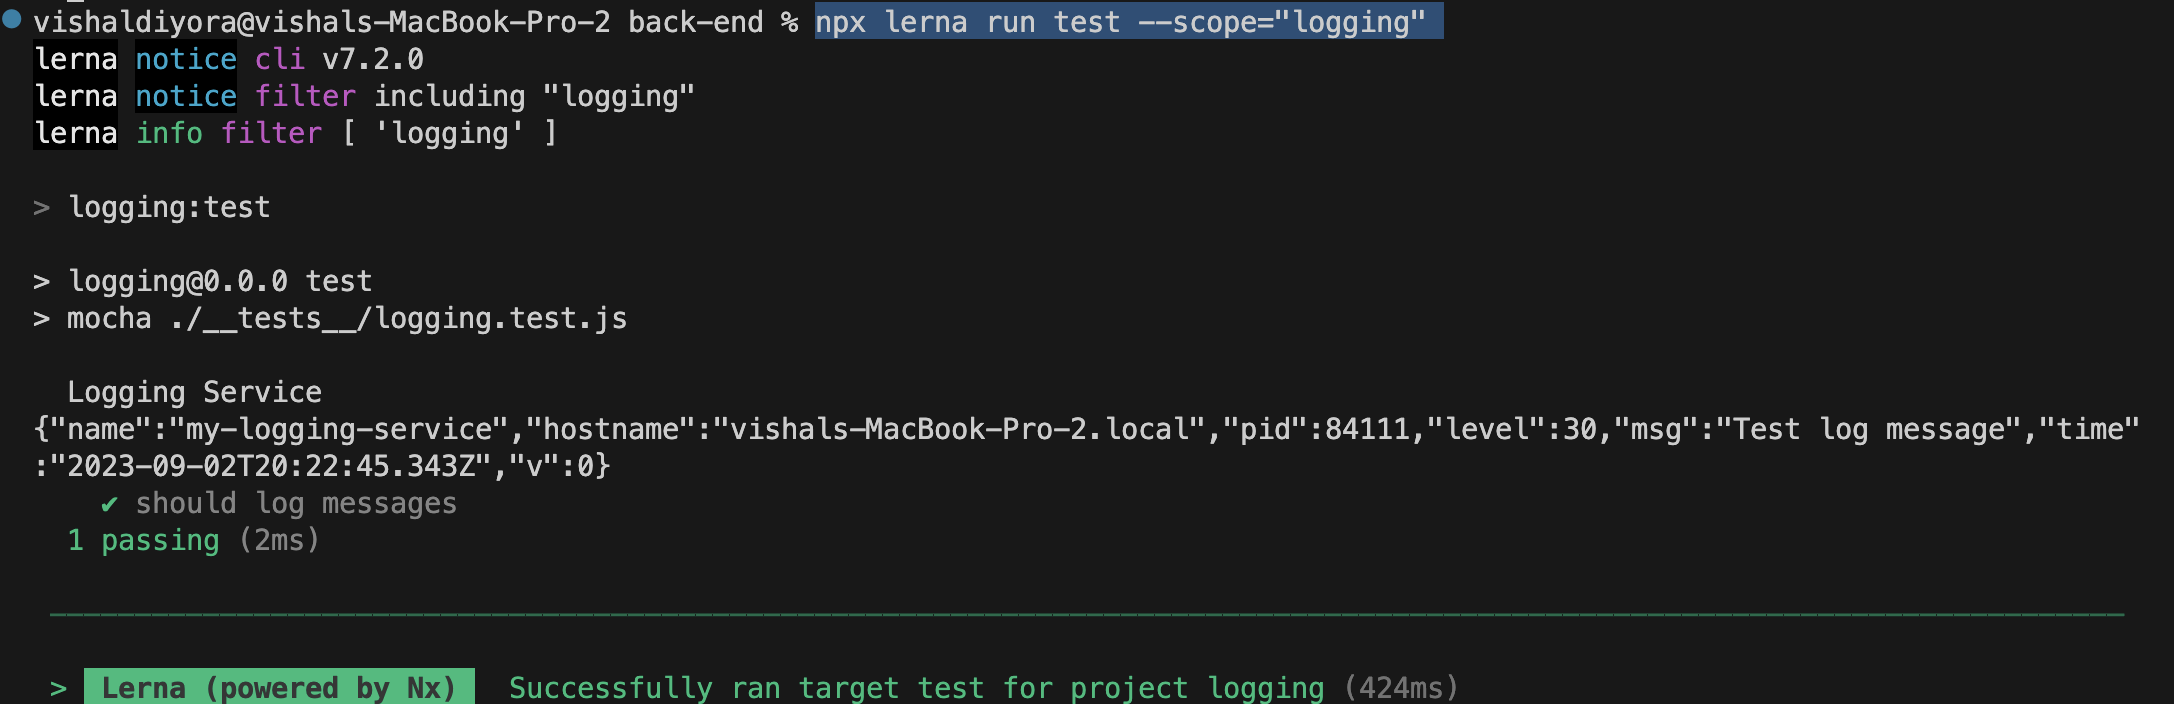Click the logging@0.0.0 test line
Screen dimensions: 2174x704
(x=220, y=282)
